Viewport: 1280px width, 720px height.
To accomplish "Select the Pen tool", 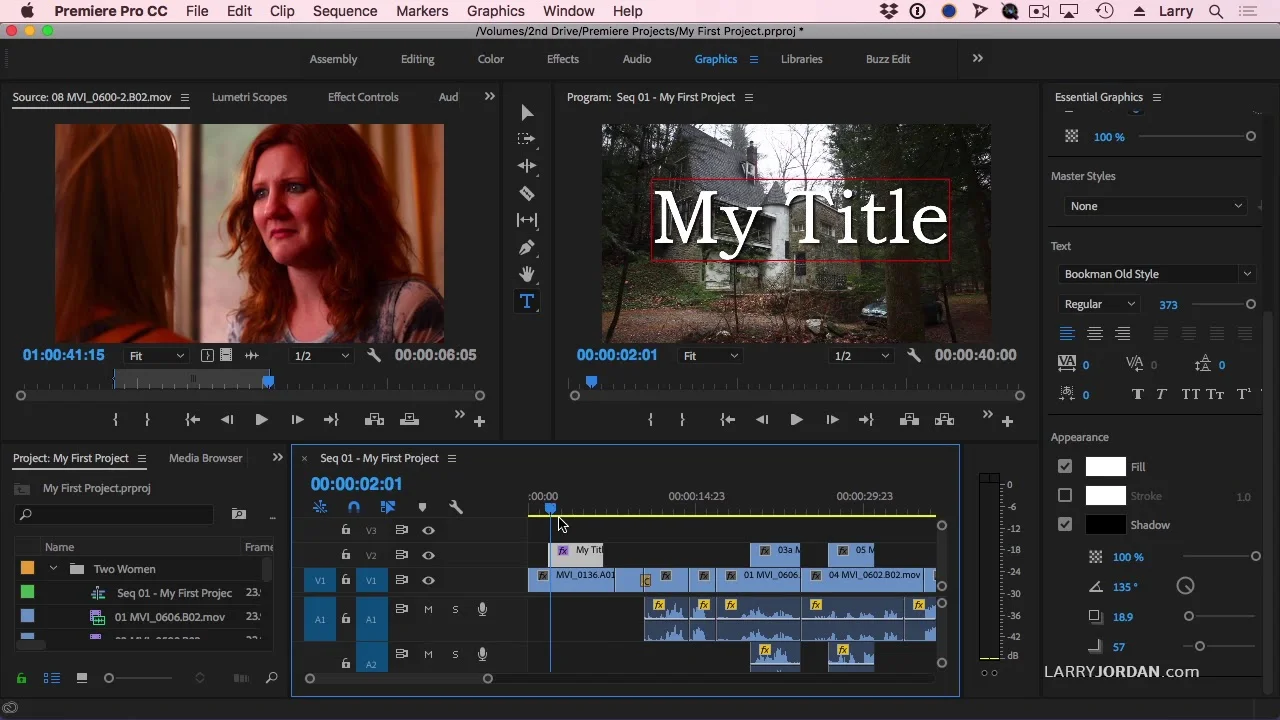I will [x=527, y=247].
